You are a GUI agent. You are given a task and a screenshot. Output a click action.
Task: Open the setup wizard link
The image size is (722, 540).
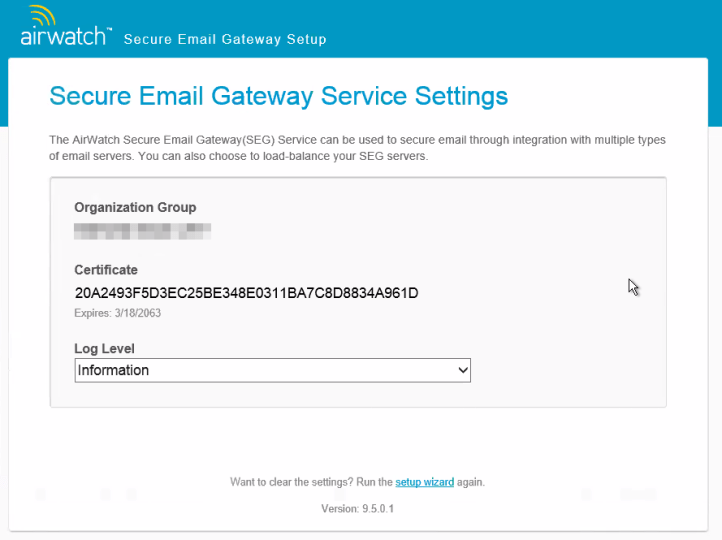pos(424,482)
